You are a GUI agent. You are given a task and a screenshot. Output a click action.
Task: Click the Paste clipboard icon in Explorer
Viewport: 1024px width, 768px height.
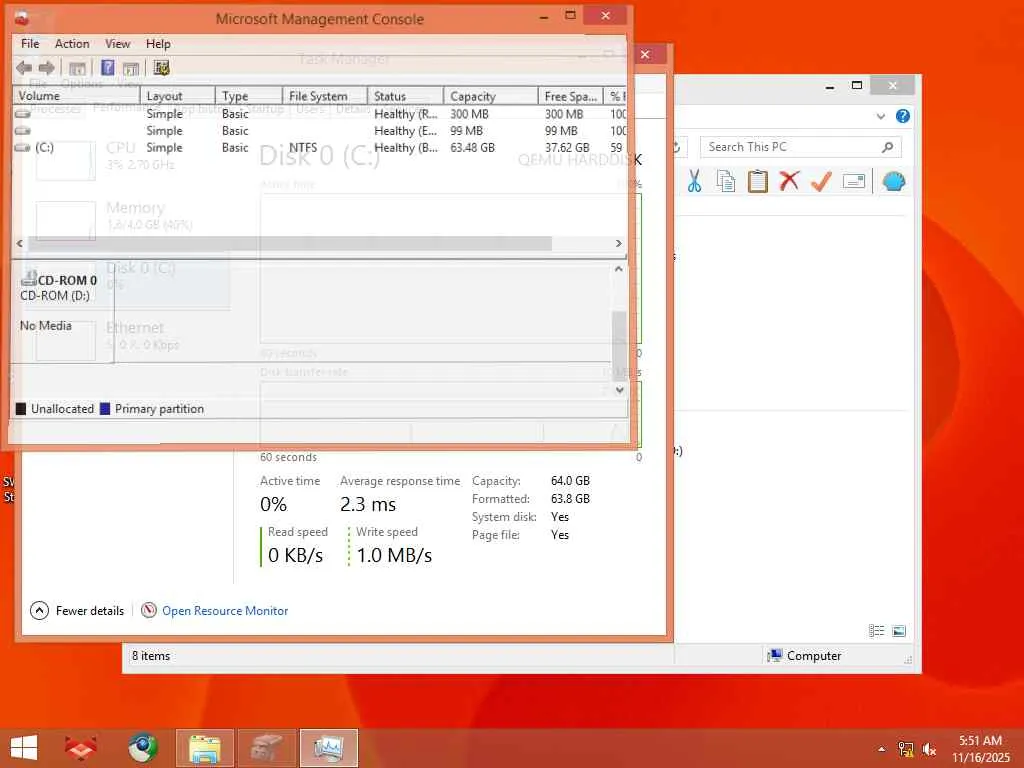click(758, 181)
